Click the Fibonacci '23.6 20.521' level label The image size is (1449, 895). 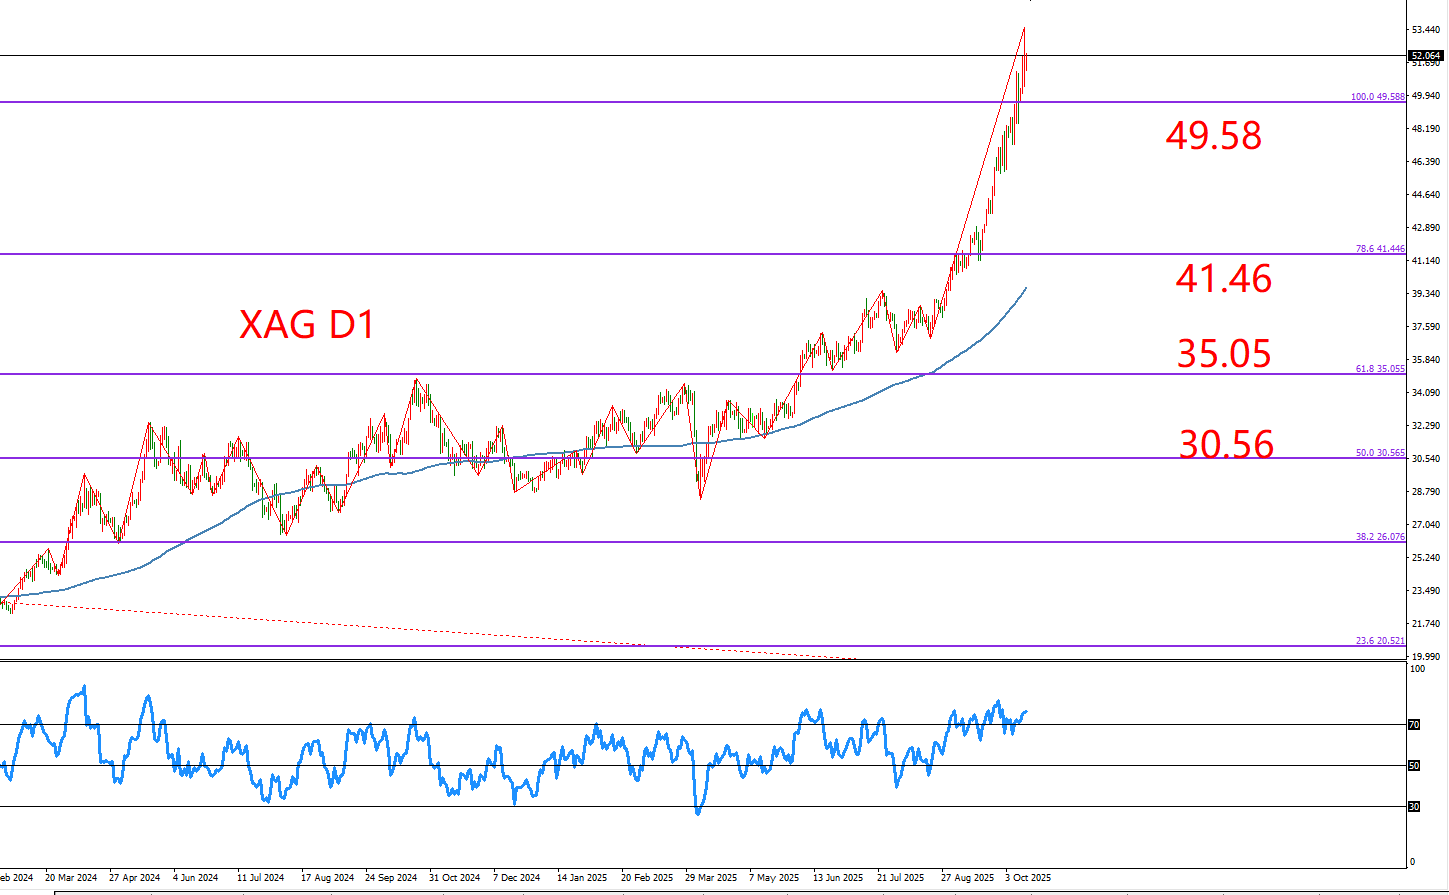pyautogui.click(x=1380, y=641)
